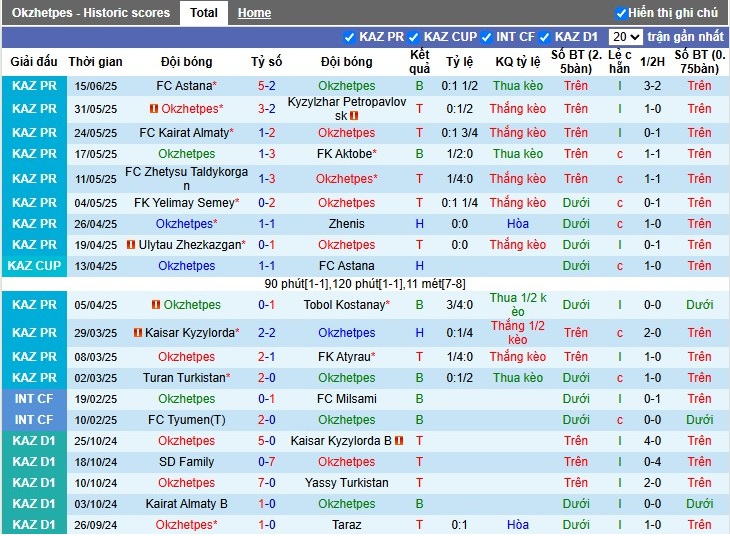
Task: Click the Tỷ số column header
Action: tap(267, 61)
